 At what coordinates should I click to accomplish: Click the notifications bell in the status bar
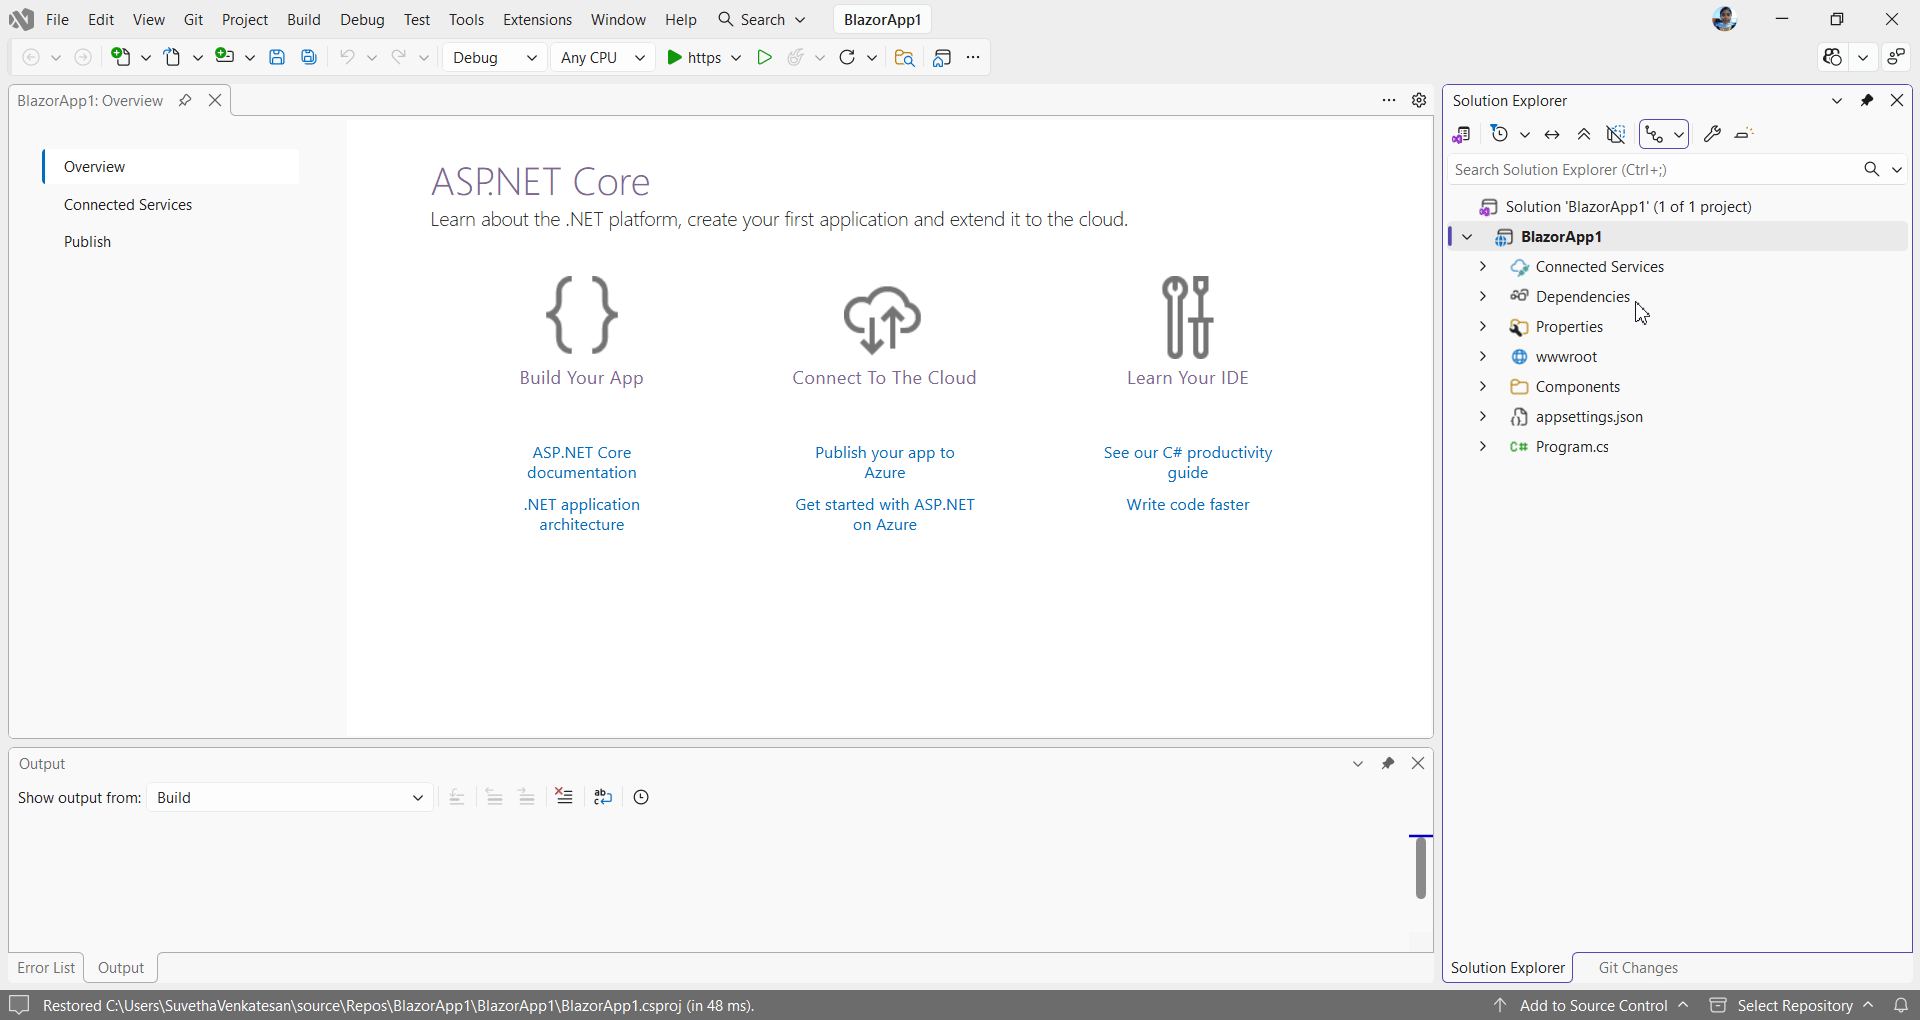pos(1901,1005)
